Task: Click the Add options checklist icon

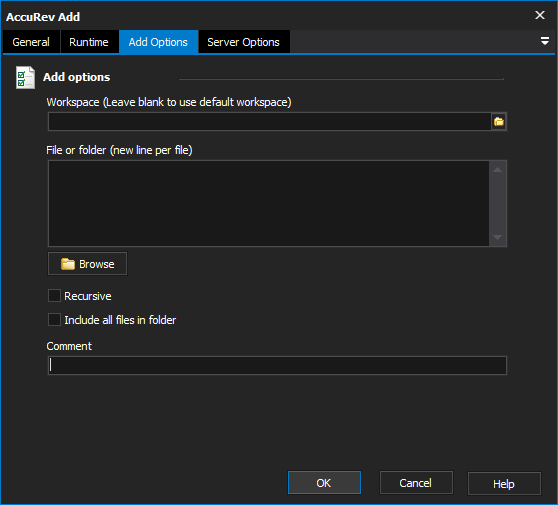Action: click(25, 78)
